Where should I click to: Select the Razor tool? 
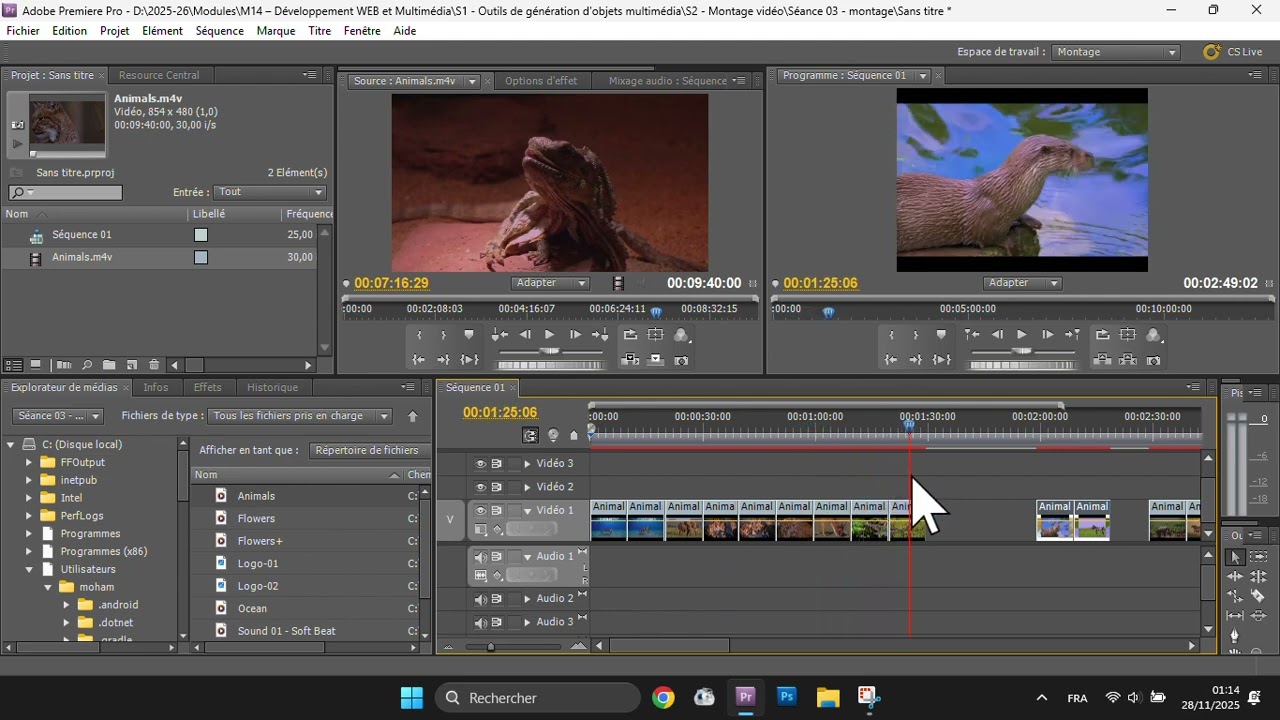pyautogui.click(x=1258, y=596)
